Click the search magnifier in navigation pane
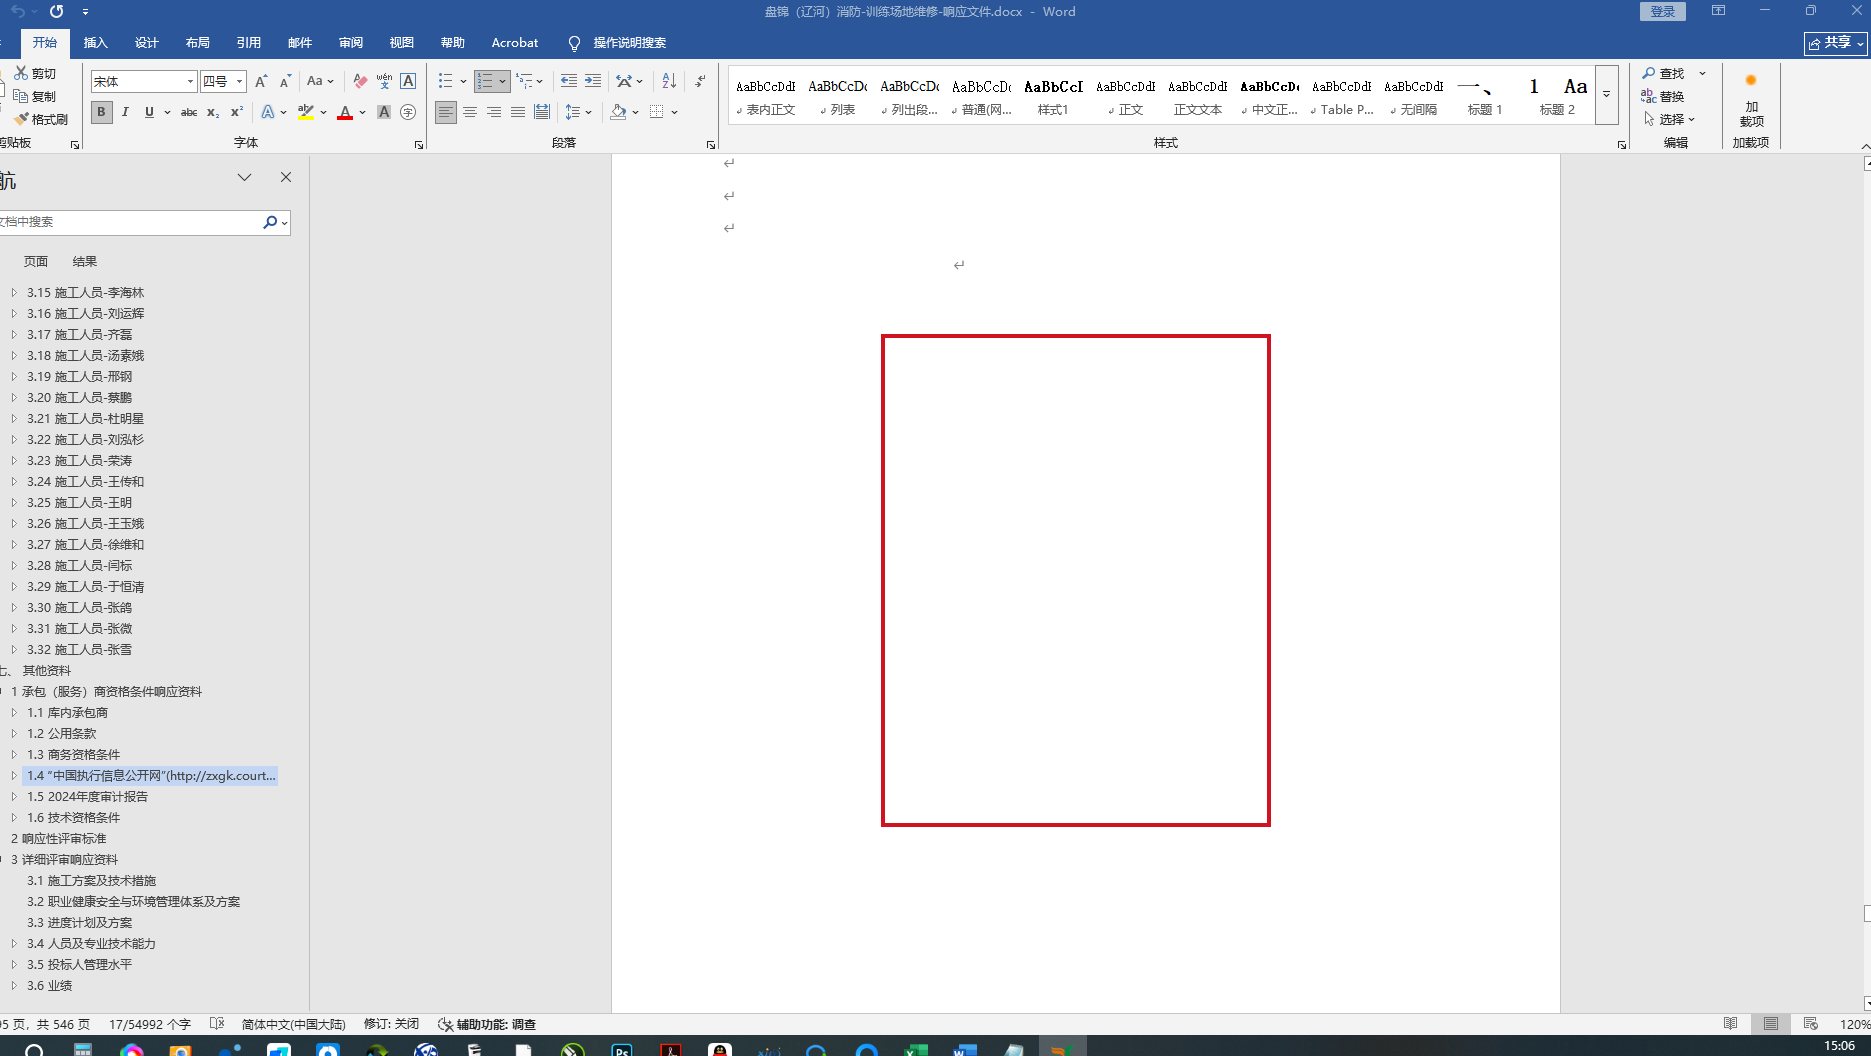The width and height of the screenshot is (1871, 1056). click(x=269, y=222)
